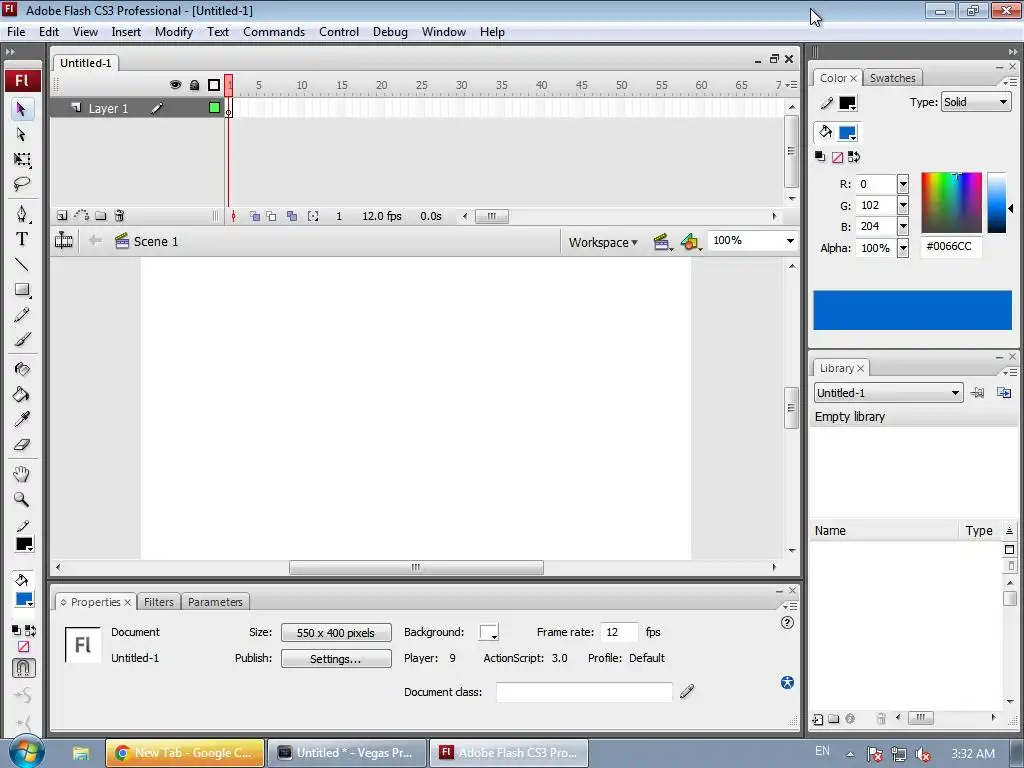This screenshot has width=1024, height=768.
Task: Toggle show/hide all layers eye icon
Action: (x=175, y=85)
